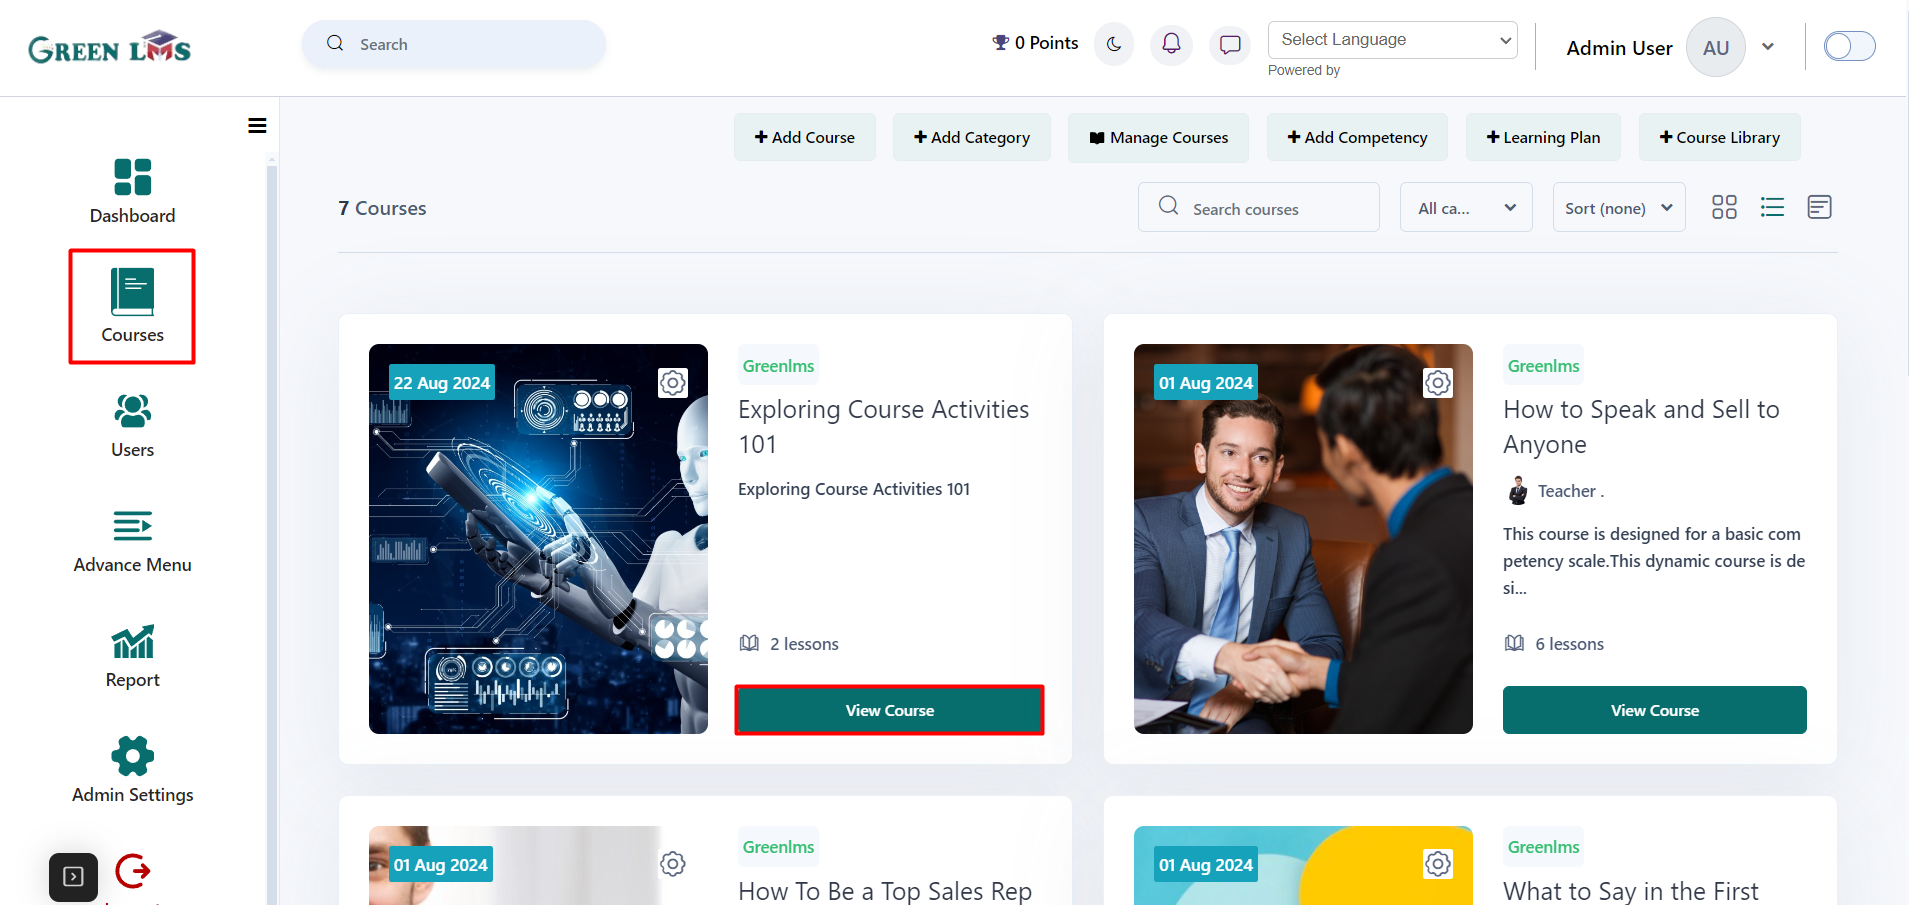
Task: Open Admin Settings in sidebar
Action: [132, 770]
